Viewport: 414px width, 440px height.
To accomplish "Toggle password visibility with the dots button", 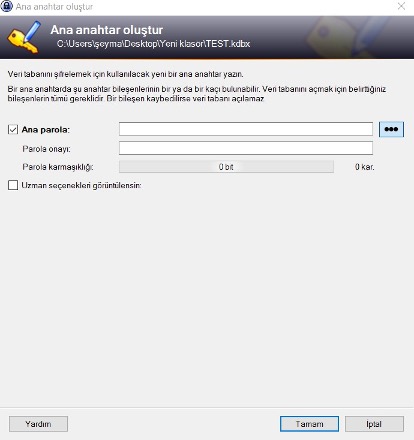I will [x=391, y=129].
